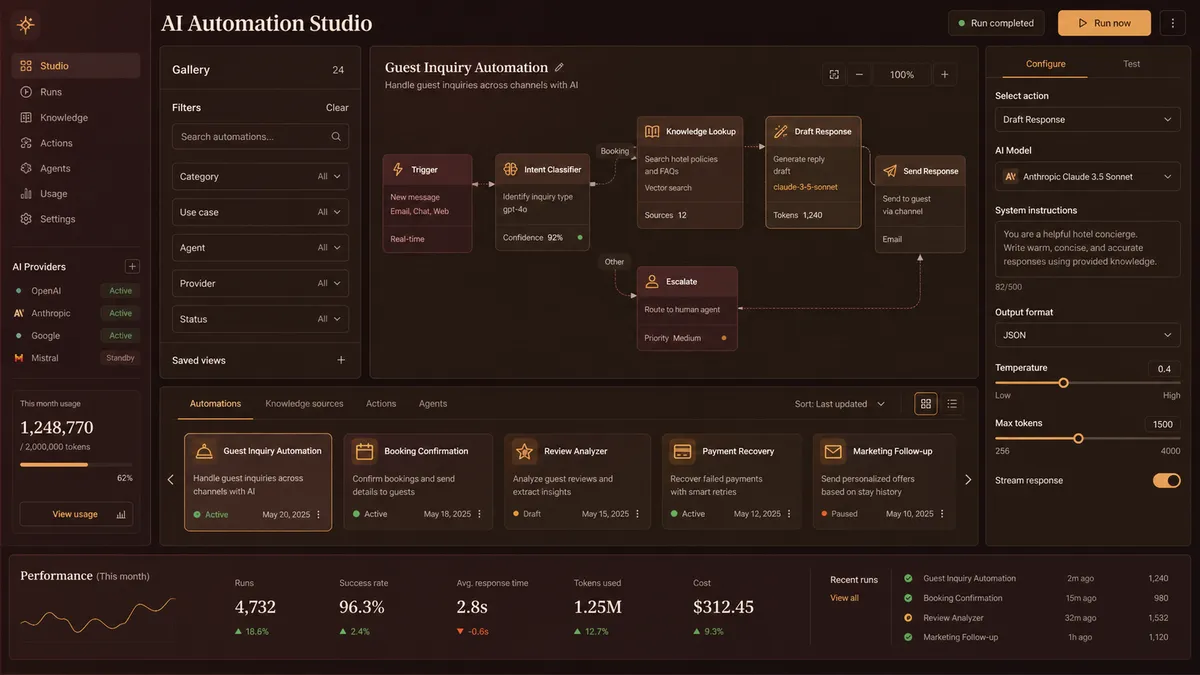Click the Send Response node paper plane icon

pyautogui.click(x=889, y=171)
